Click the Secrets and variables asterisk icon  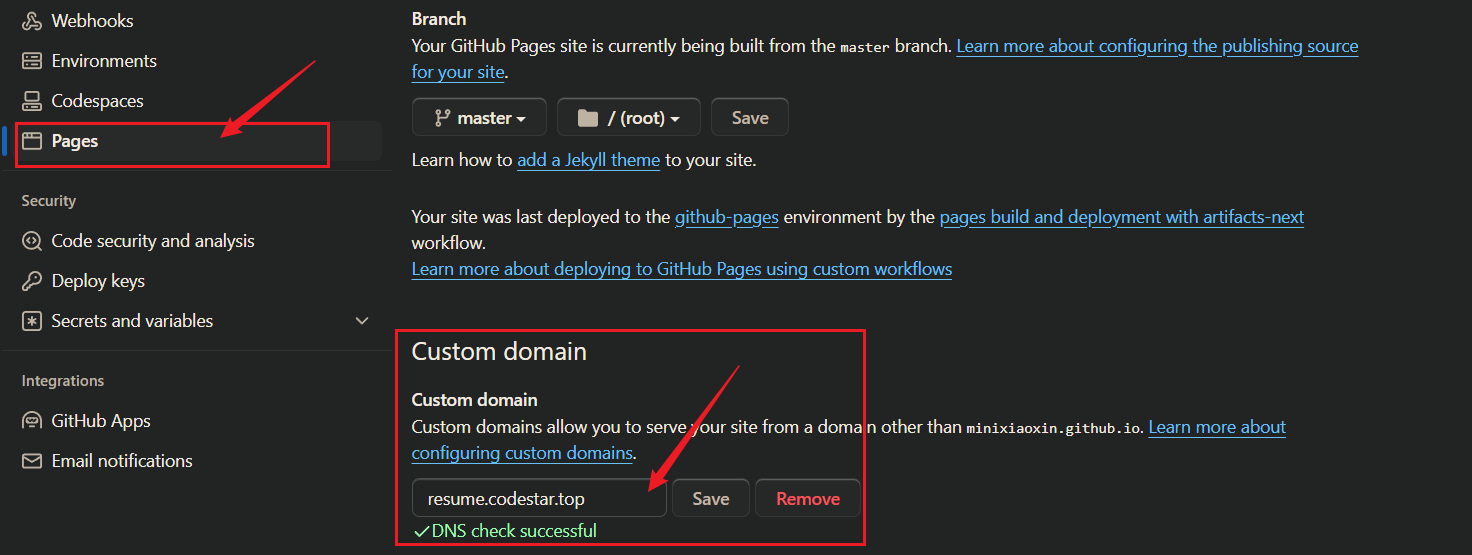[x=32, y=321]
